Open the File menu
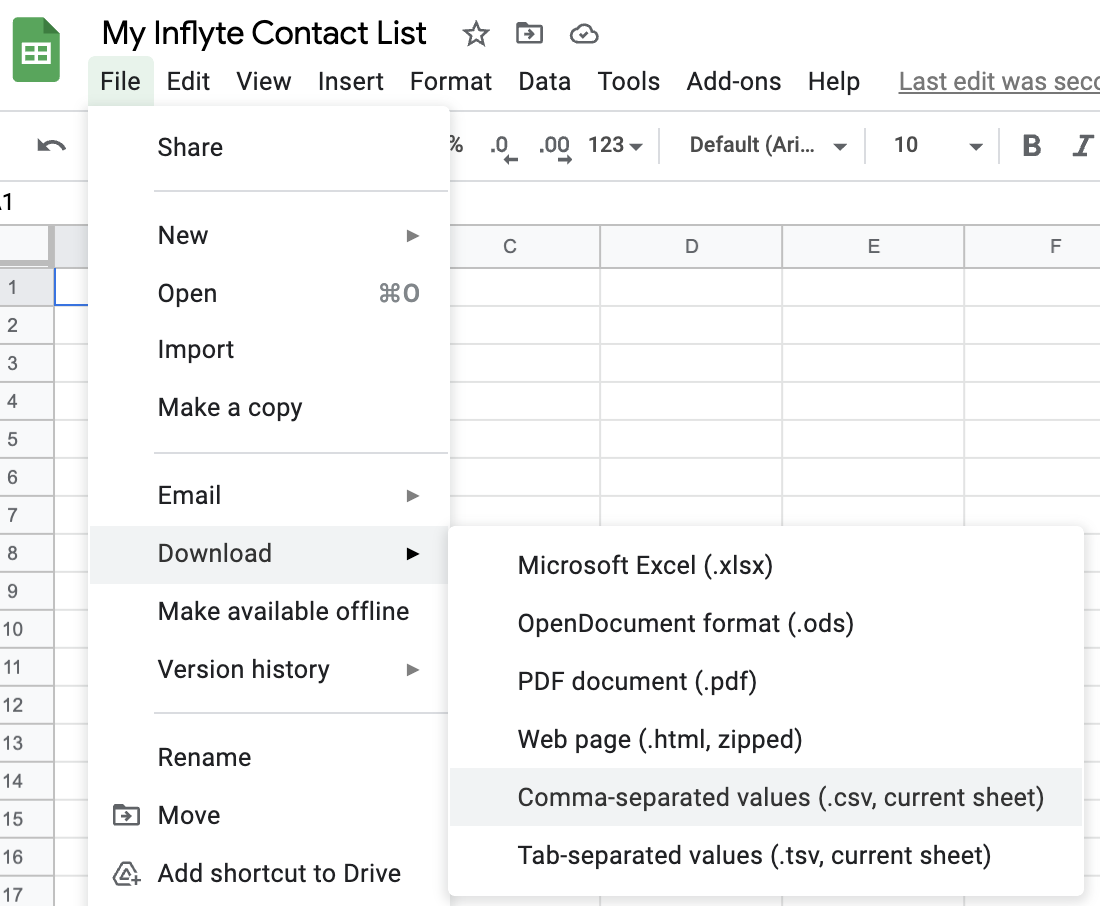The height and width of the screenshot is (906, 1100). tap(121, 81)
